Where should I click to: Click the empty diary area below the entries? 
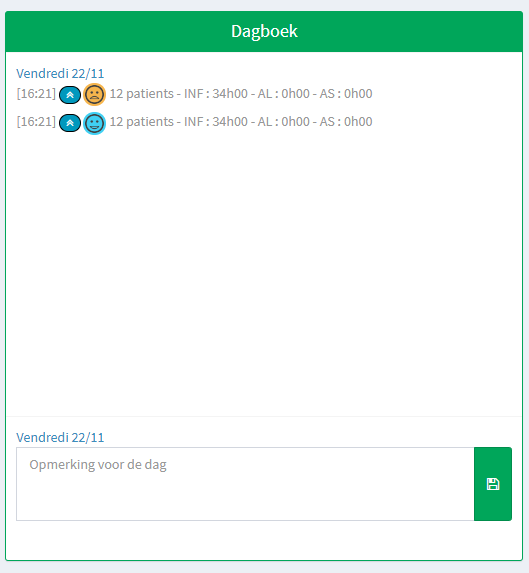click(x=264, y=274)
